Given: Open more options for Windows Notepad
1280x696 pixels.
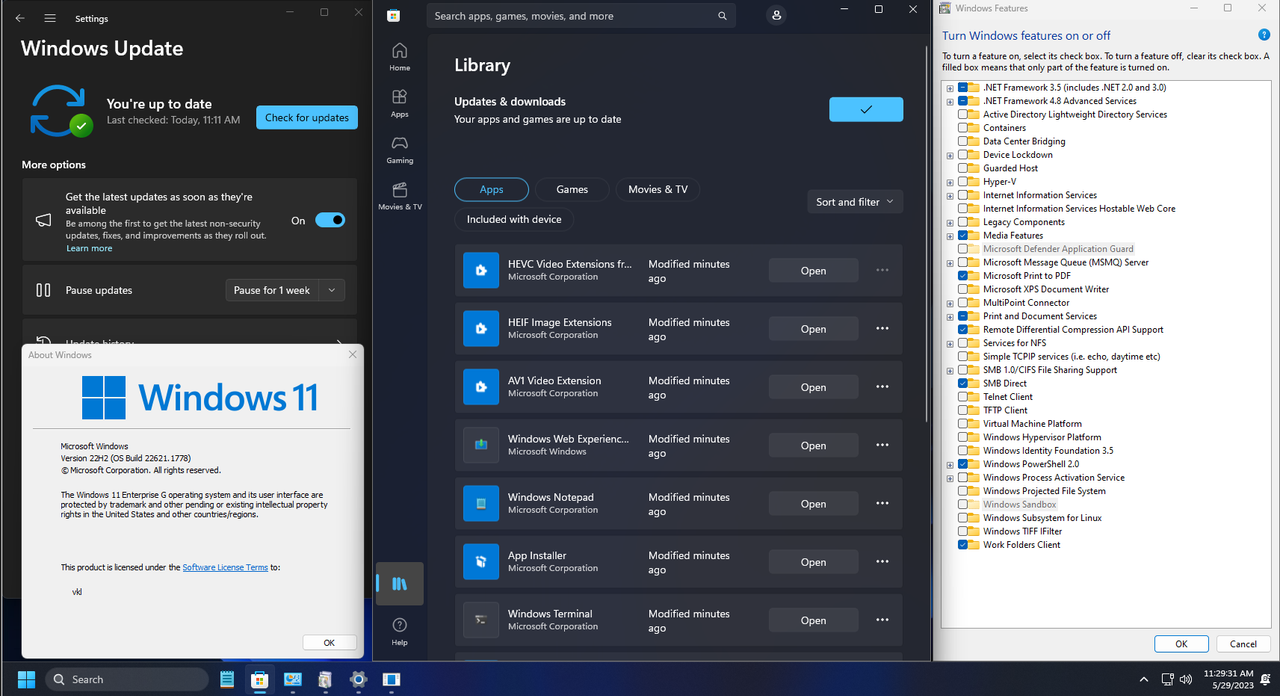Looking at the screenshot, I should [x=882, y=503].
